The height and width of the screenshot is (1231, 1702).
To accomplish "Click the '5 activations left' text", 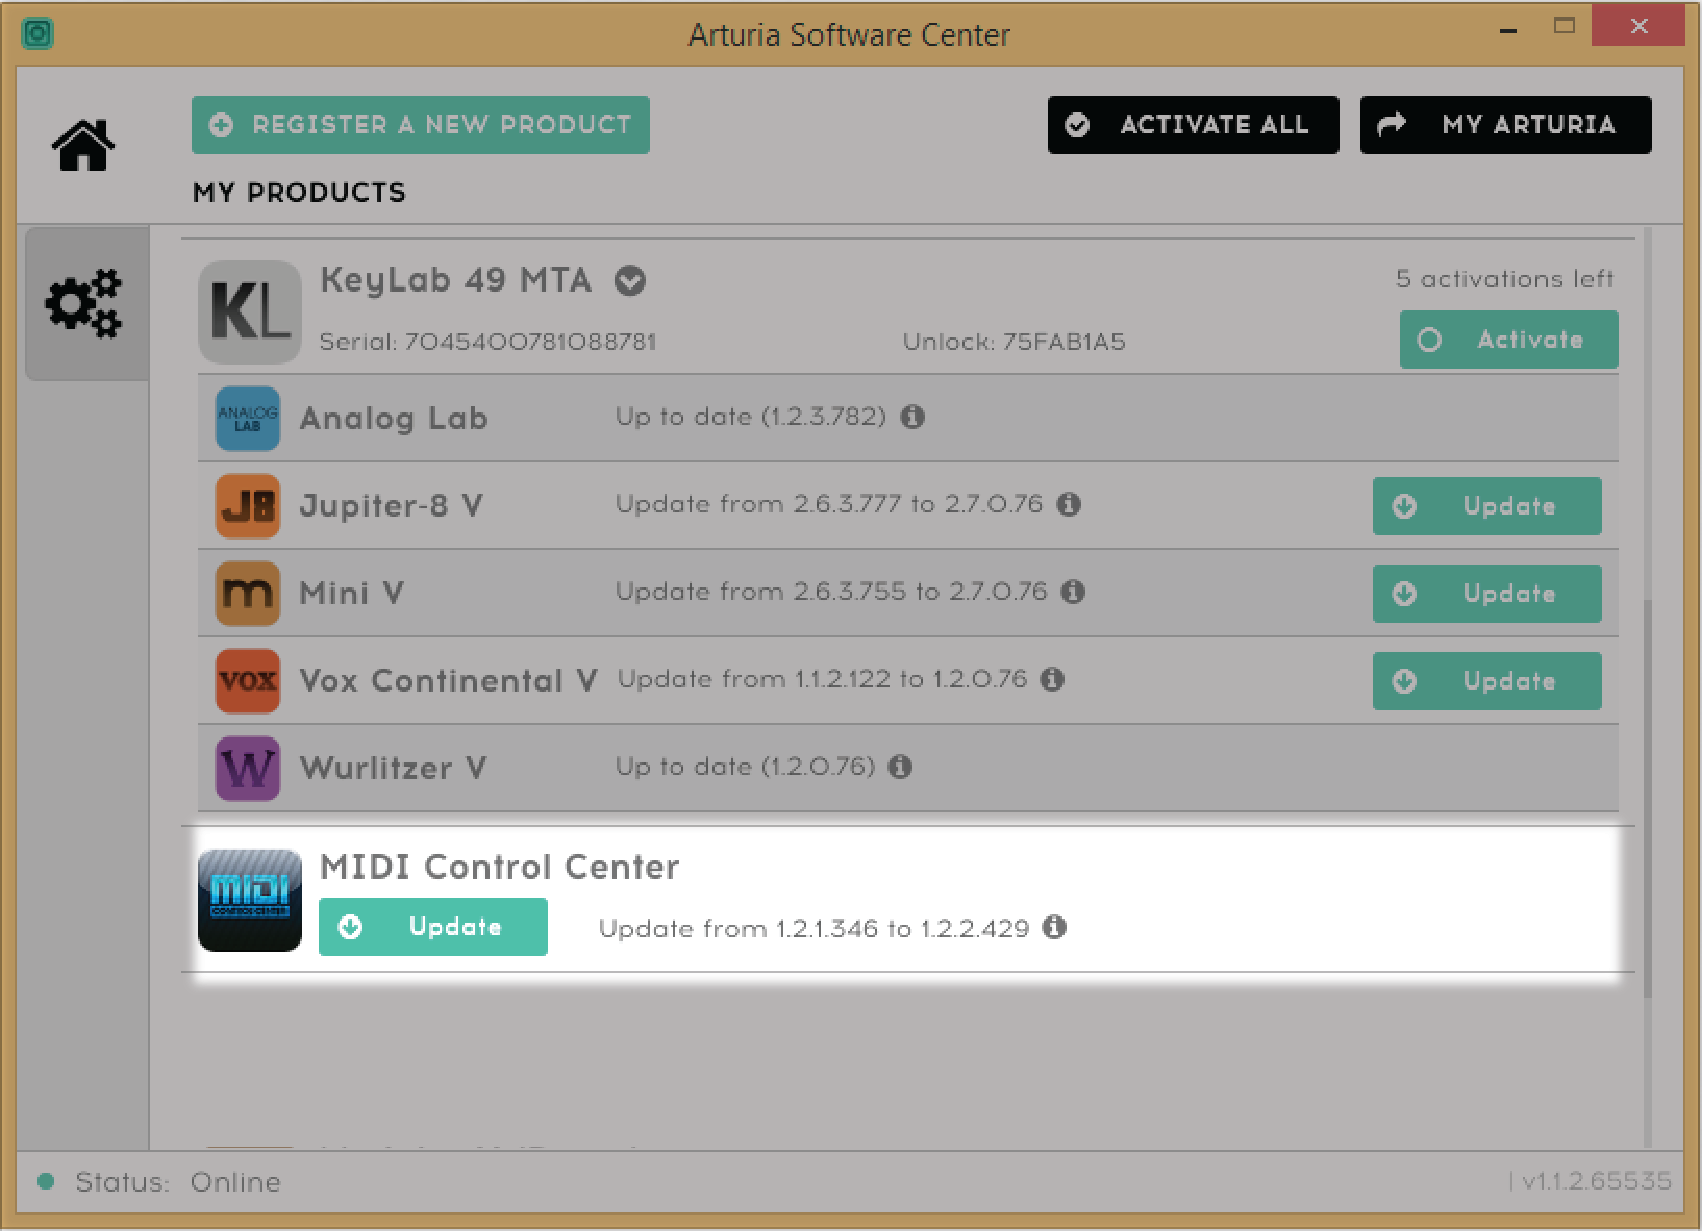I will click(x=1505, y=279).
